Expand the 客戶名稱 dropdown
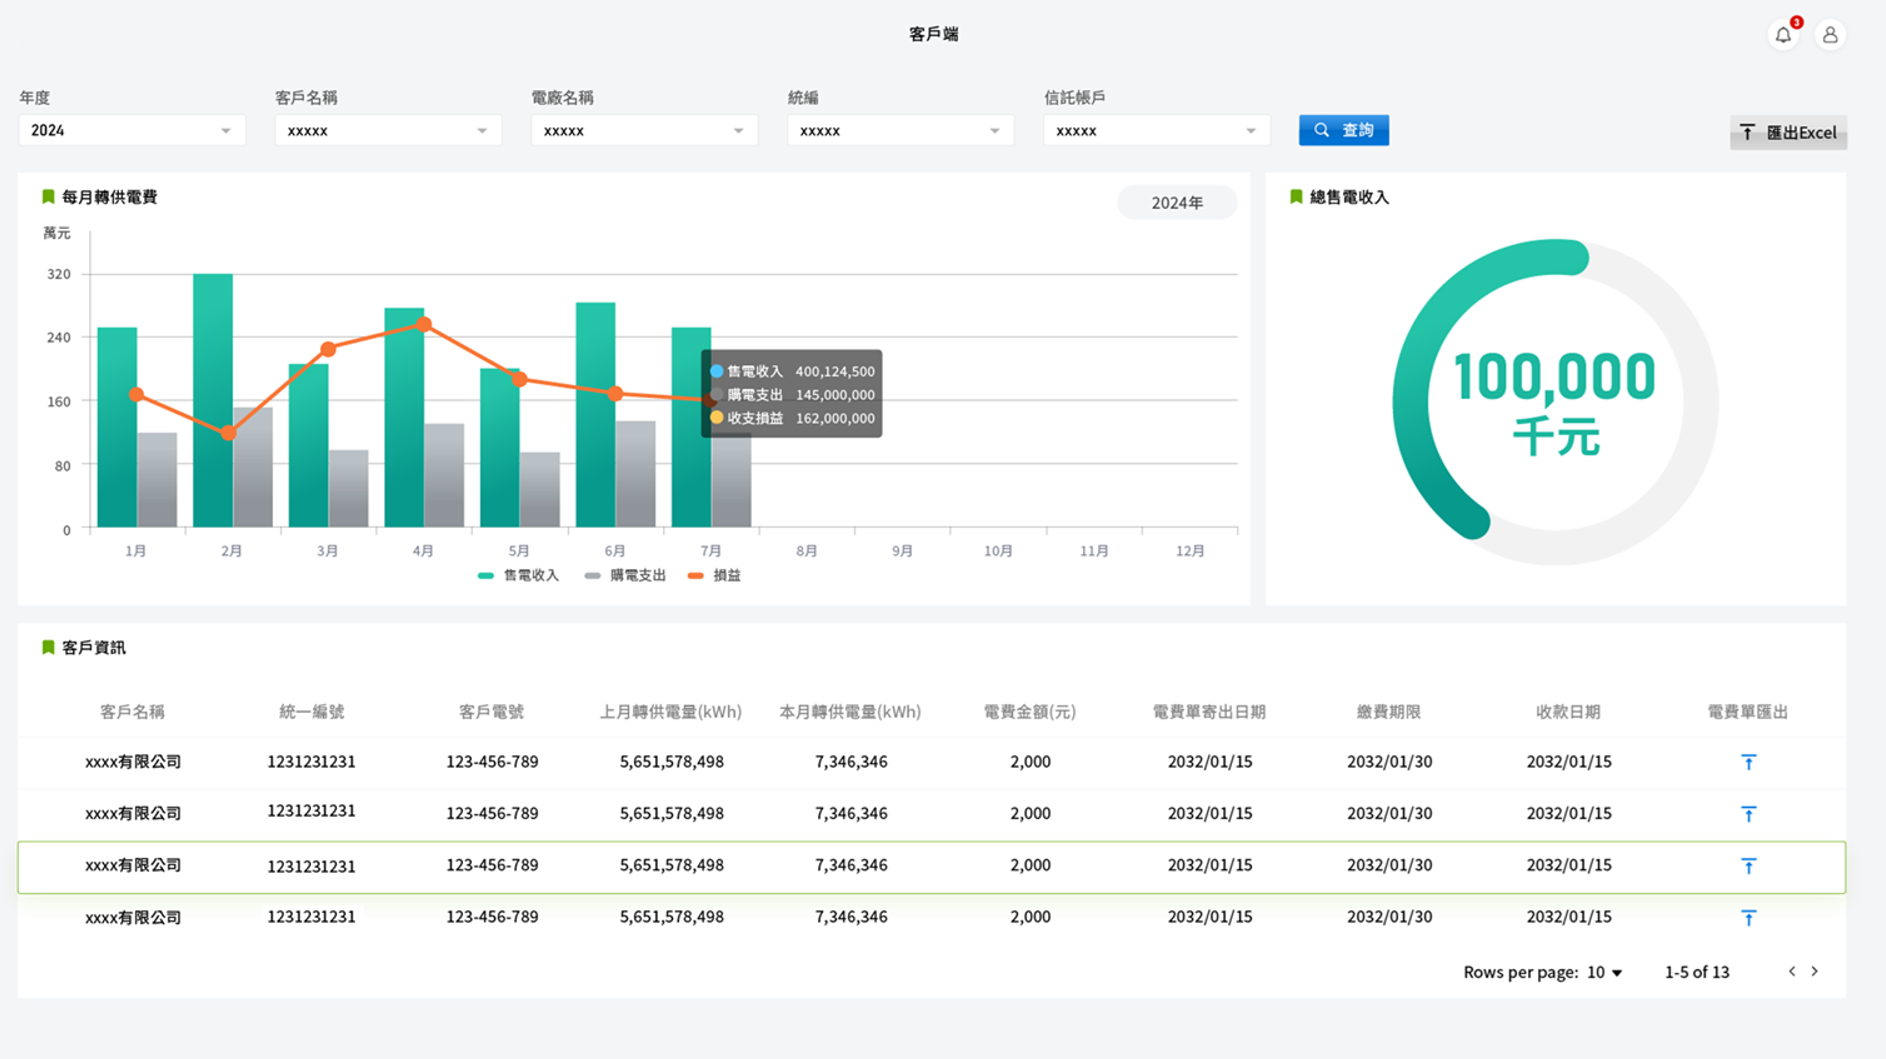This screenshot has height=1059, width=1886. click(x=388, y=130)
